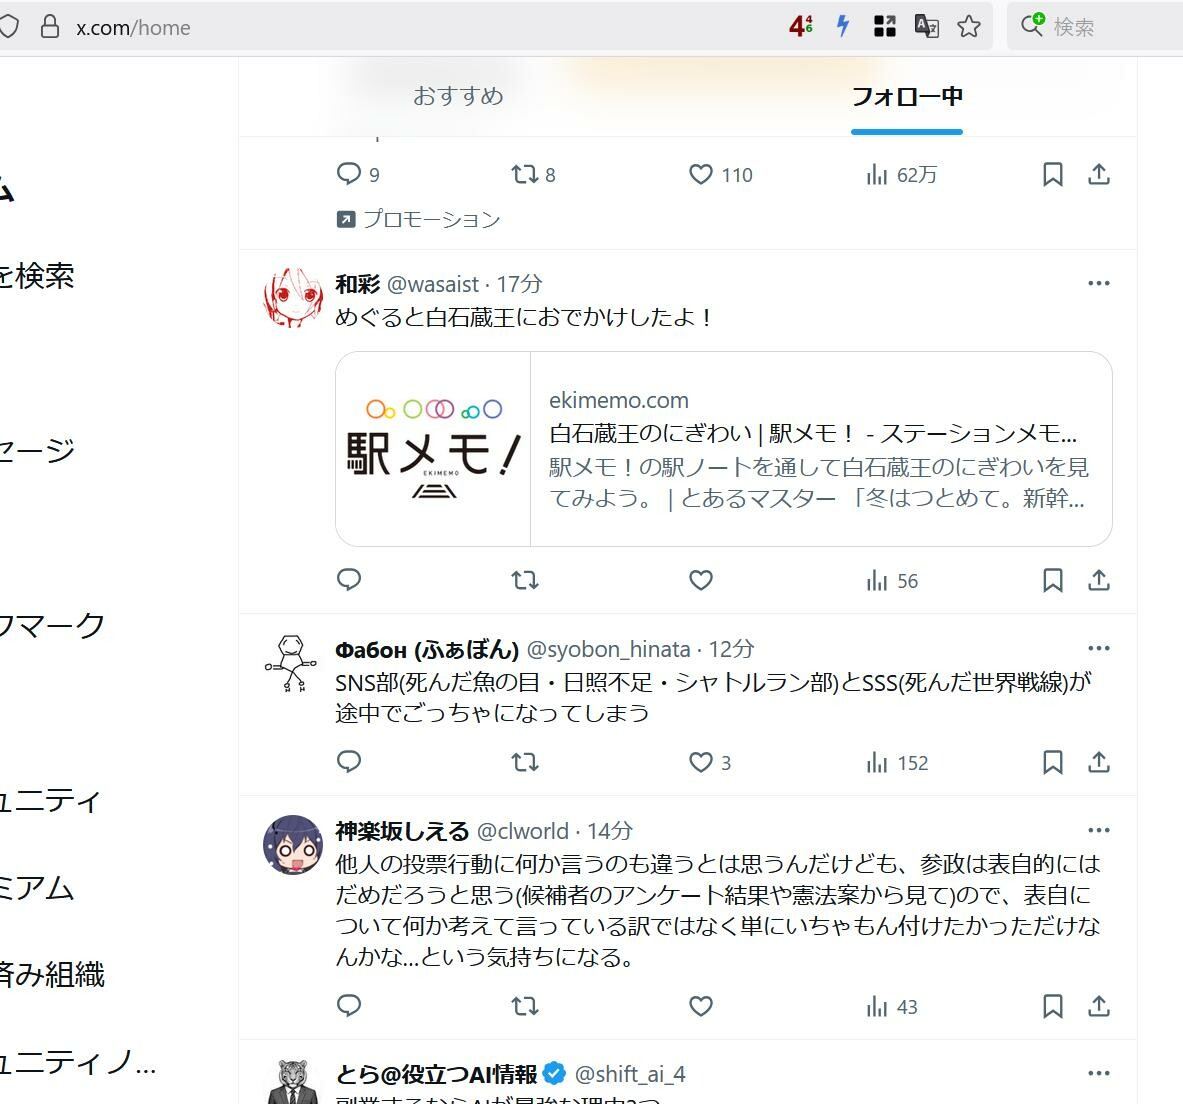Open the extensions grid icon in address bar
Screen dimensions: 1183x1104
pos(884,26)
